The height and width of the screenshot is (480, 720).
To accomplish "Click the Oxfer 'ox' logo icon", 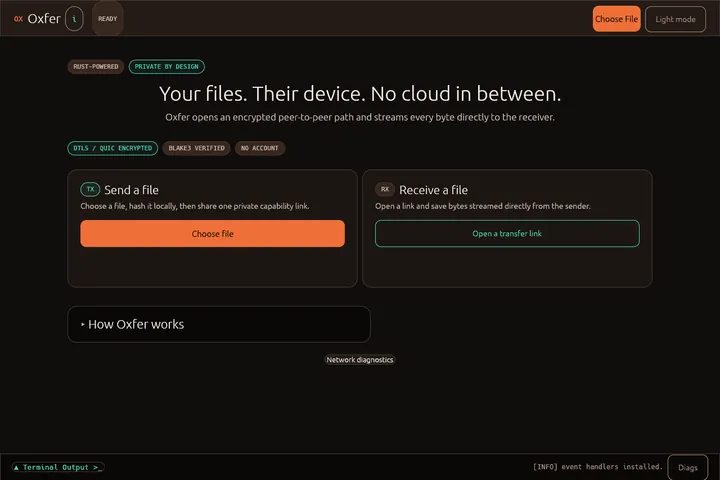I will 18,19.
